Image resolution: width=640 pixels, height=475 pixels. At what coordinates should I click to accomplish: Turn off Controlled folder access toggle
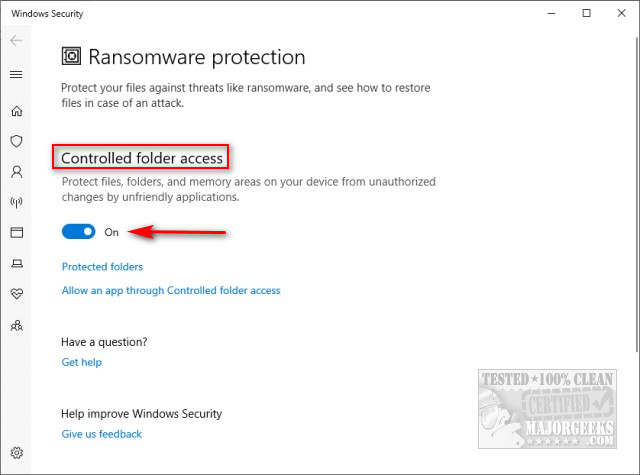pyautogui.click(x=78, y=232)
